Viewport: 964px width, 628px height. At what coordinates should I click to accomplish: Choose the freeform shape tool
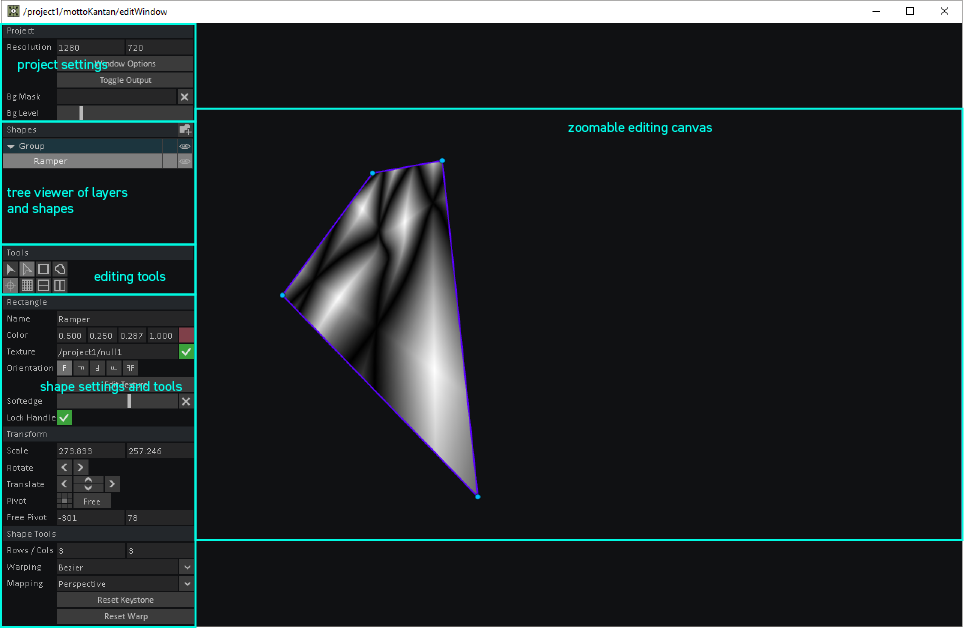[59, 268]
